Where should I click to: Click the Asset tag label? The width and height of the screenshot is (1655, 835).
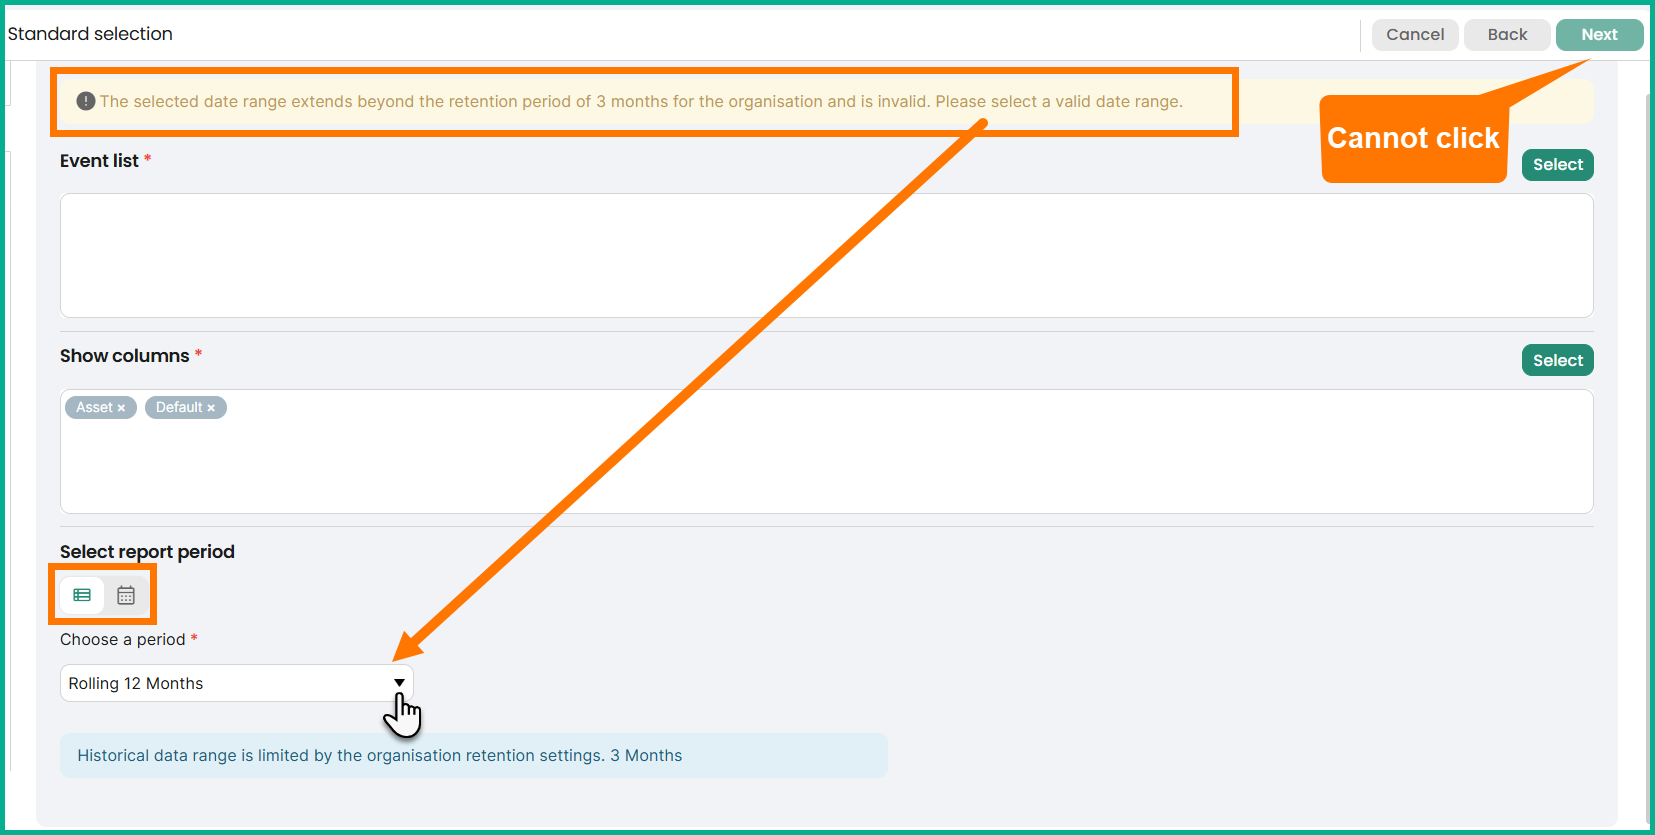tap(94, 408)
